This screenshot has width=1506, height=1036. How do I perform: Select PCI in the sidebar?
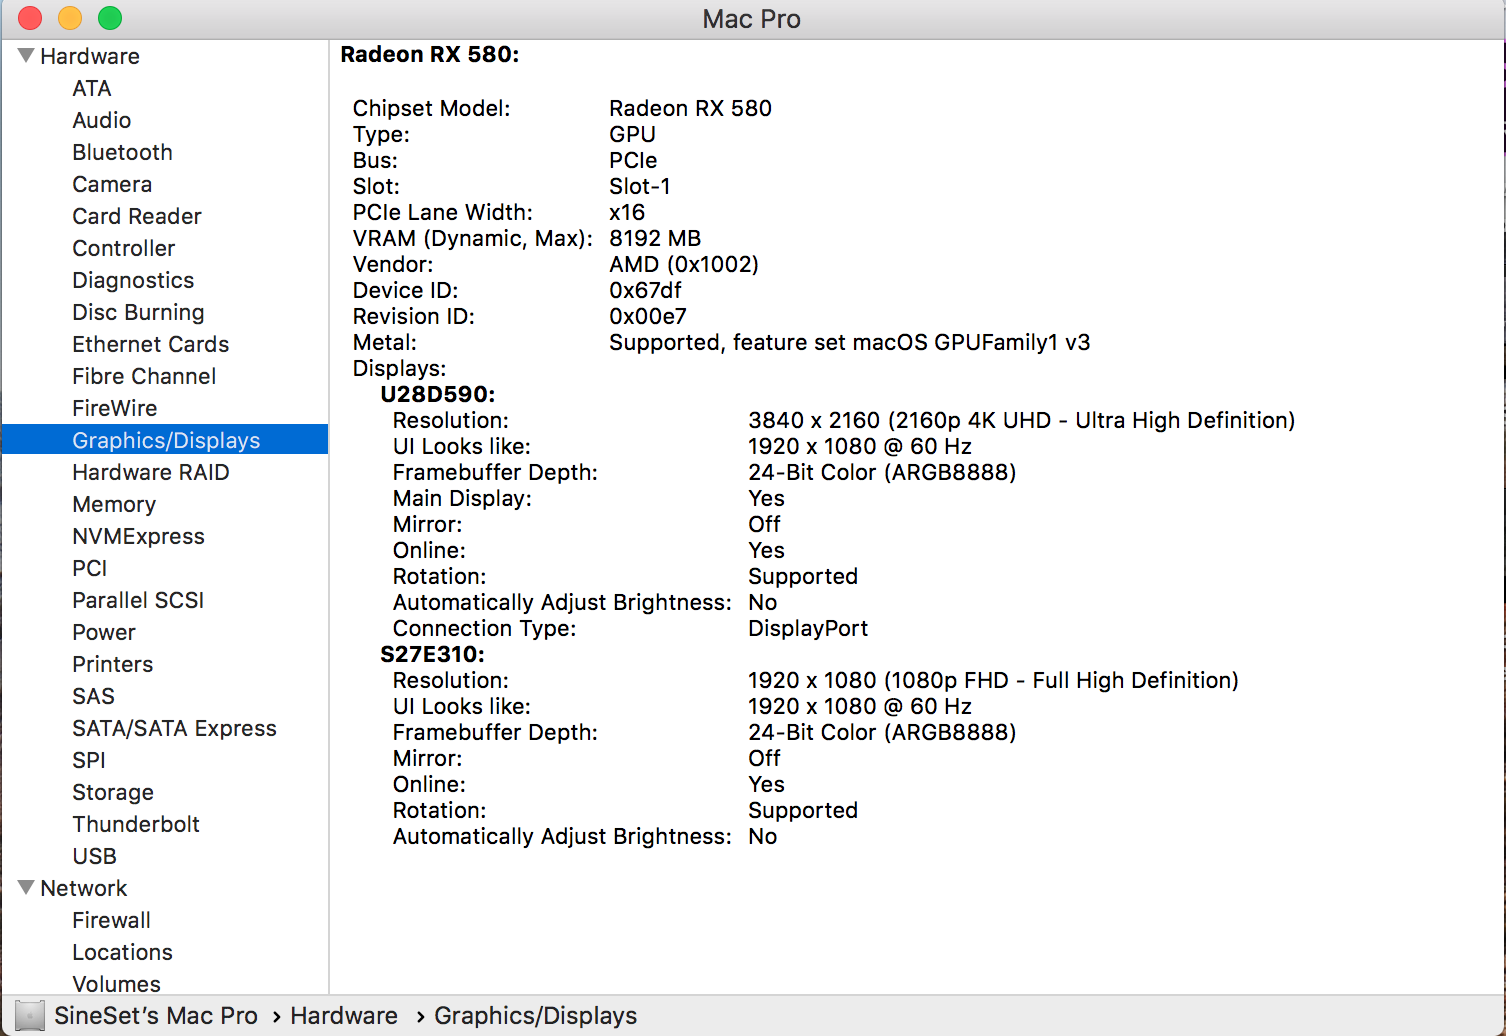point(90,568)
